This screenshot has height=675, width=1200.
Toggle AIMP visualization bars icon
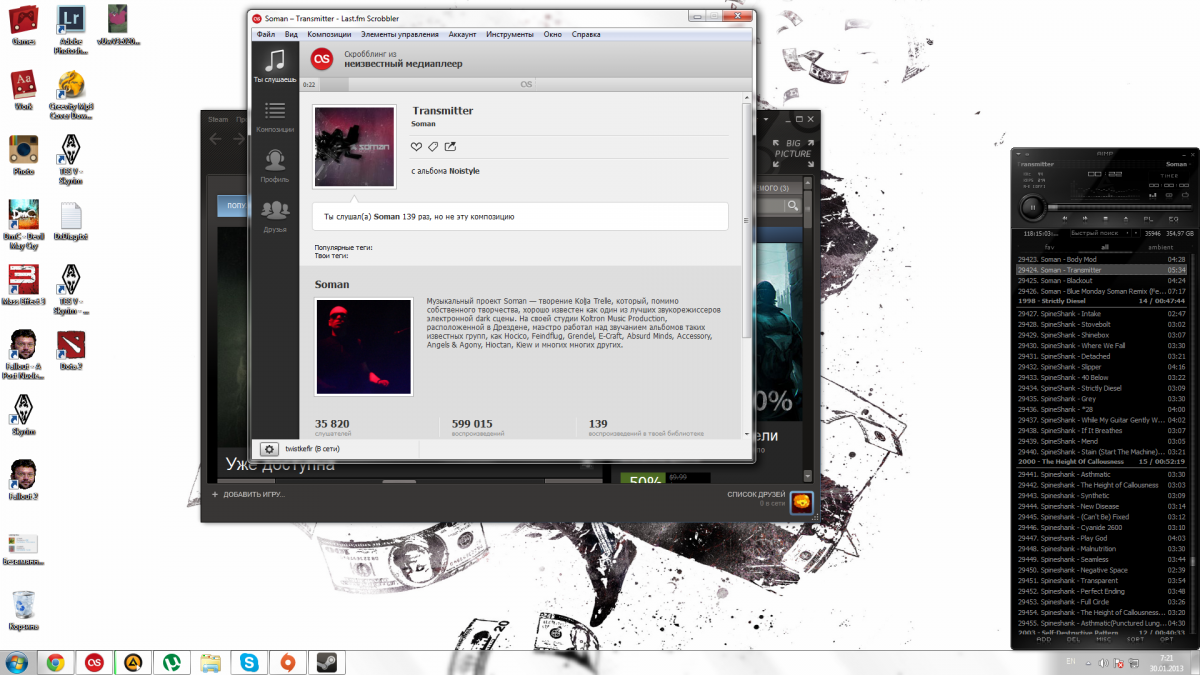pos(1153,195)
